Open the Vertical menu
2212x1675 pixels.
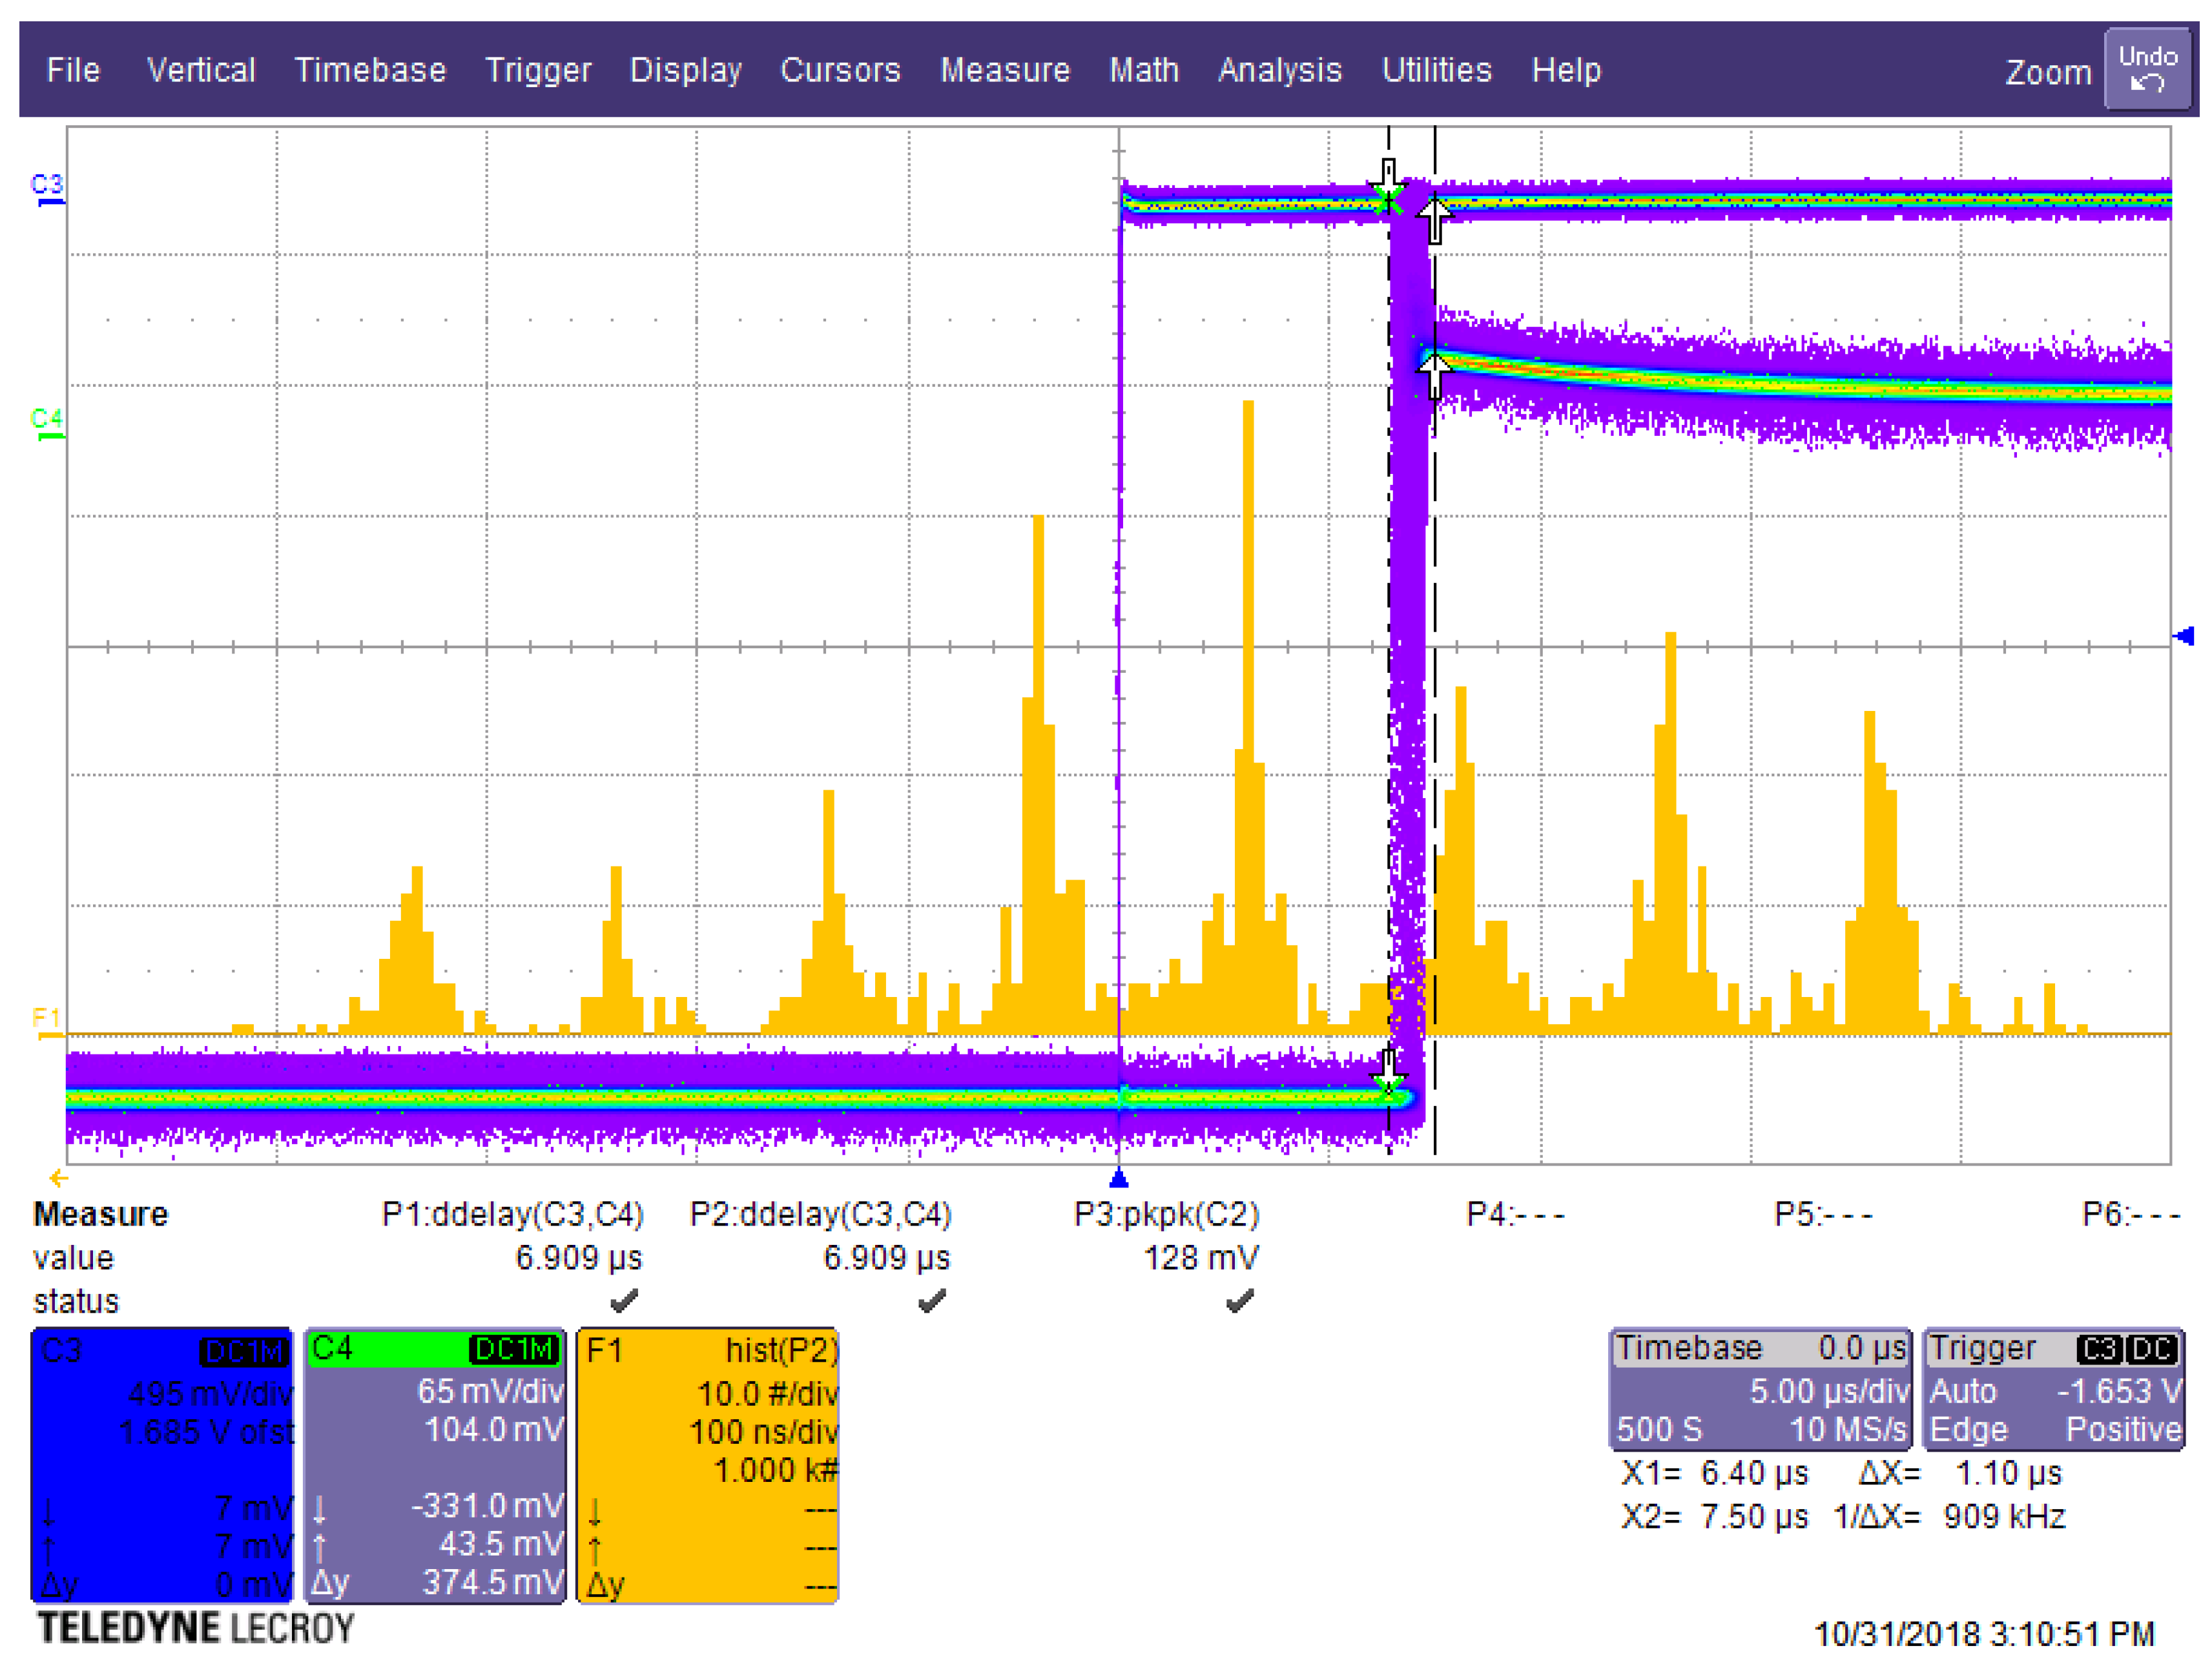[201, 70]
